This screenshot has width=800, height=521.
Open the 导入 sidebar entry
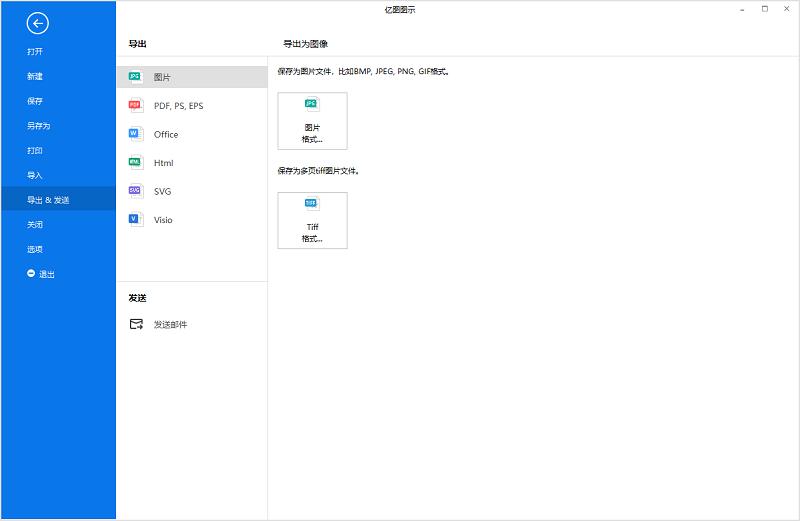pos(36,175)
